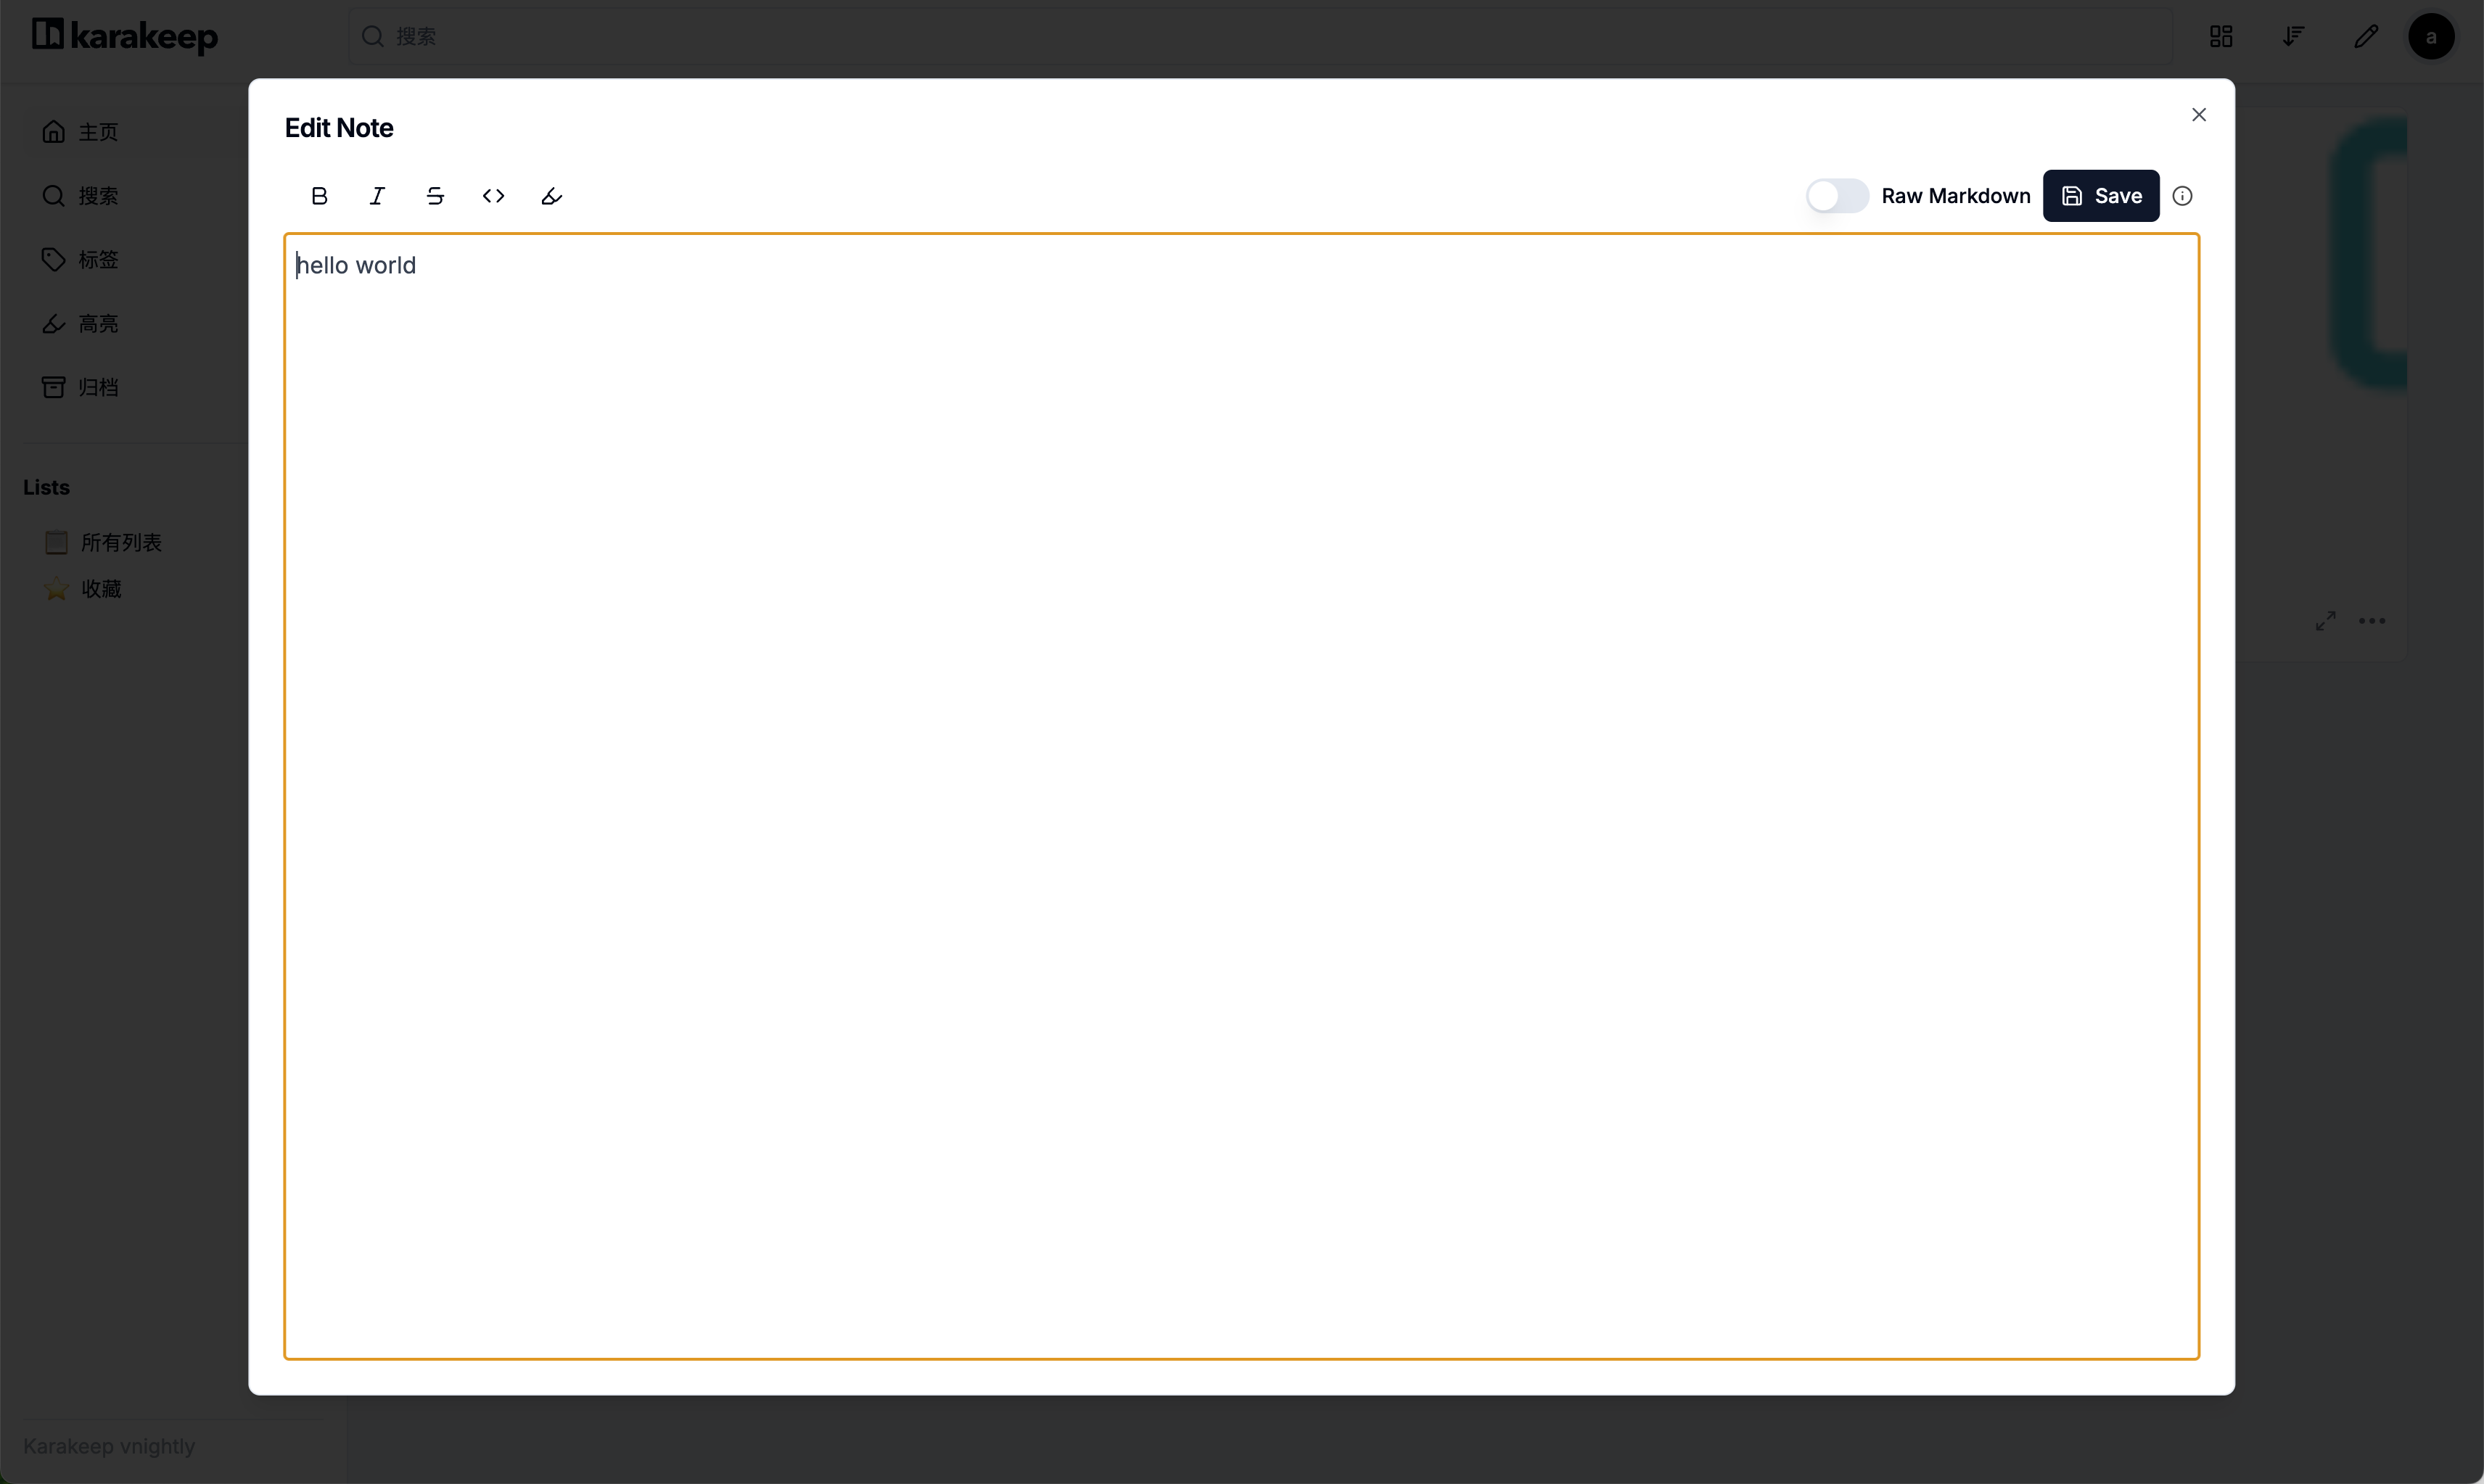Apply strikethrough formatting in the editor
2484x1484 pixels.
point(435,196)
